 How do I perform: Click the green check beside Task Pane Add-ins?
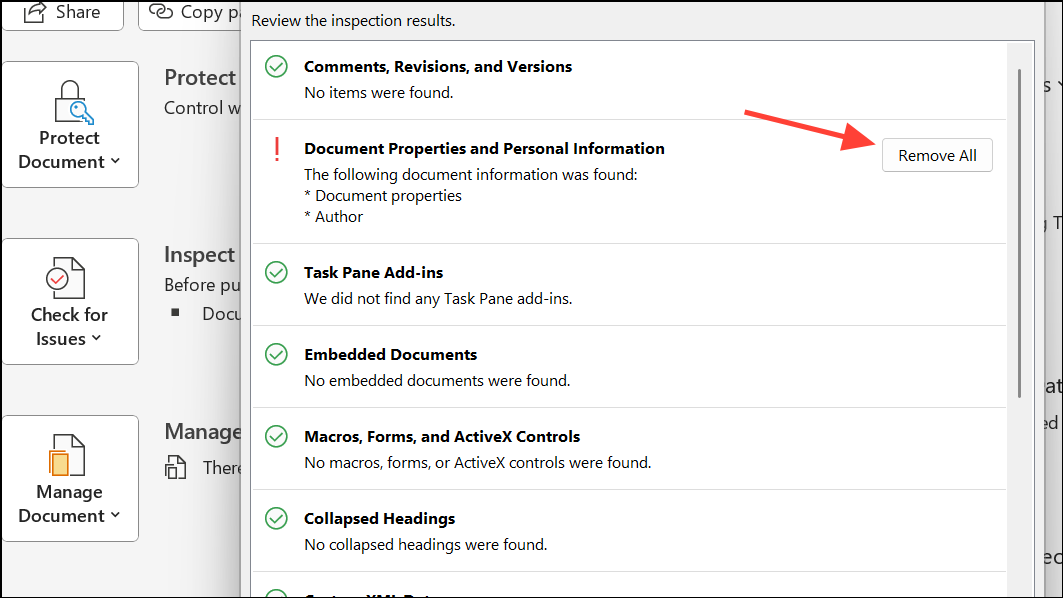coord(277,272)
